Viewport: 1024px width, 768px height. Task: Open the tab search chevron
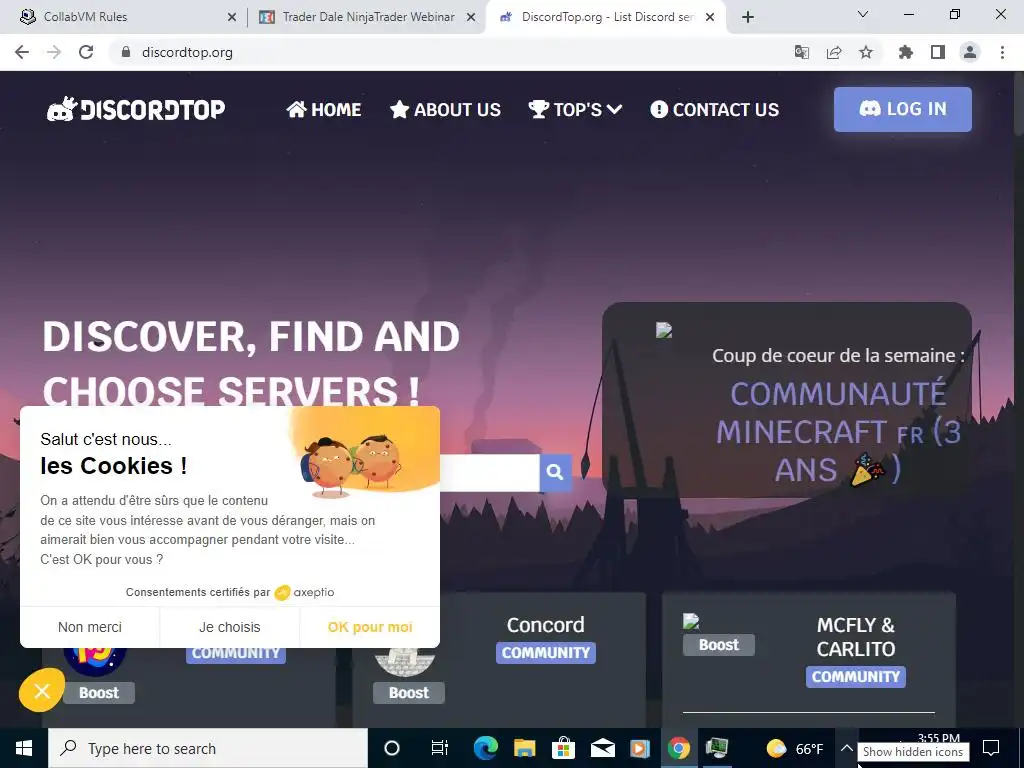point(862,14)
